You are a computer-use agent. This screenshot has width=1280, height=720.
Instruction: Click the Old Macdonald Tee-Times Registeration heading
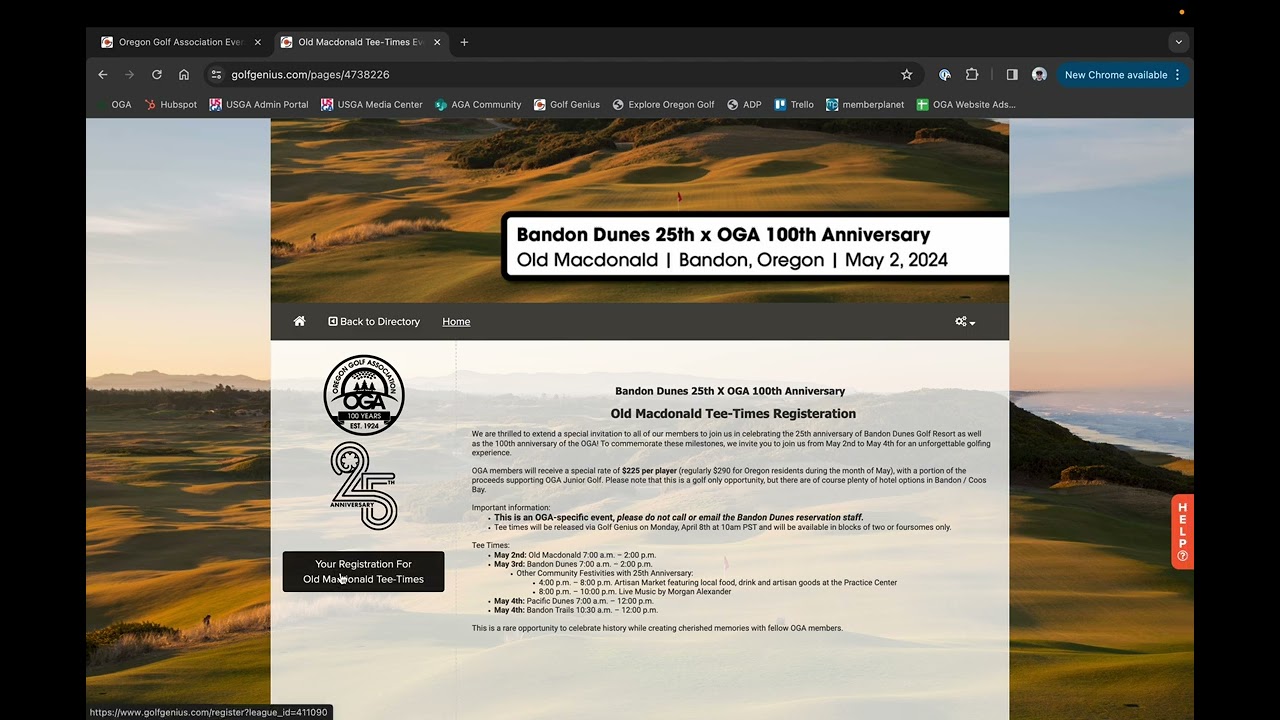pyautogui.click(x=733, y=413)
